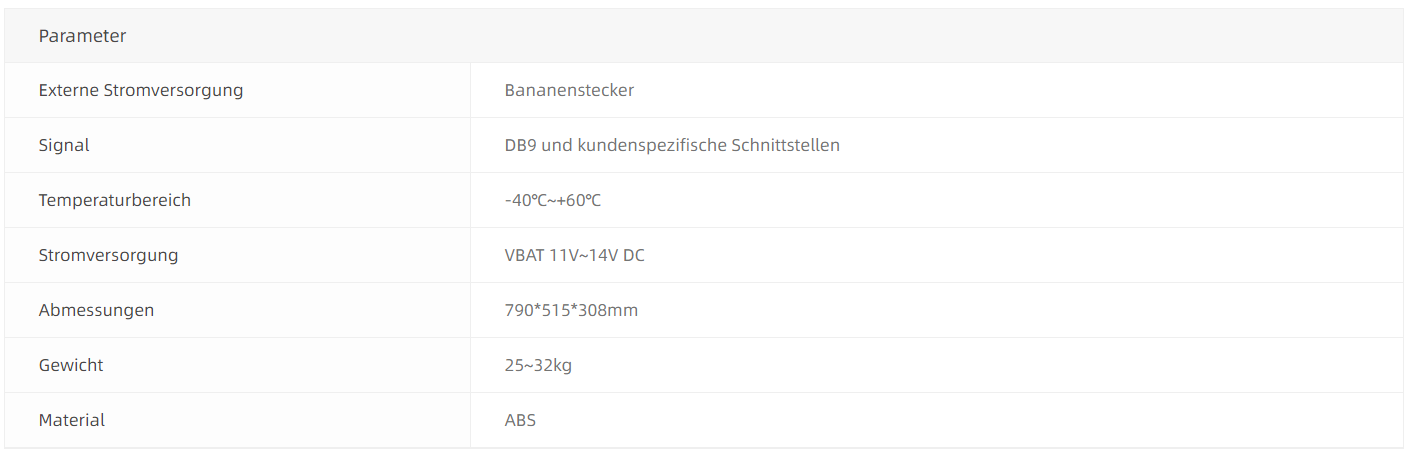Viewport: 1410px width, 456px height.
Task: Select the Abmessungen row label
Action: coord(96,310)
